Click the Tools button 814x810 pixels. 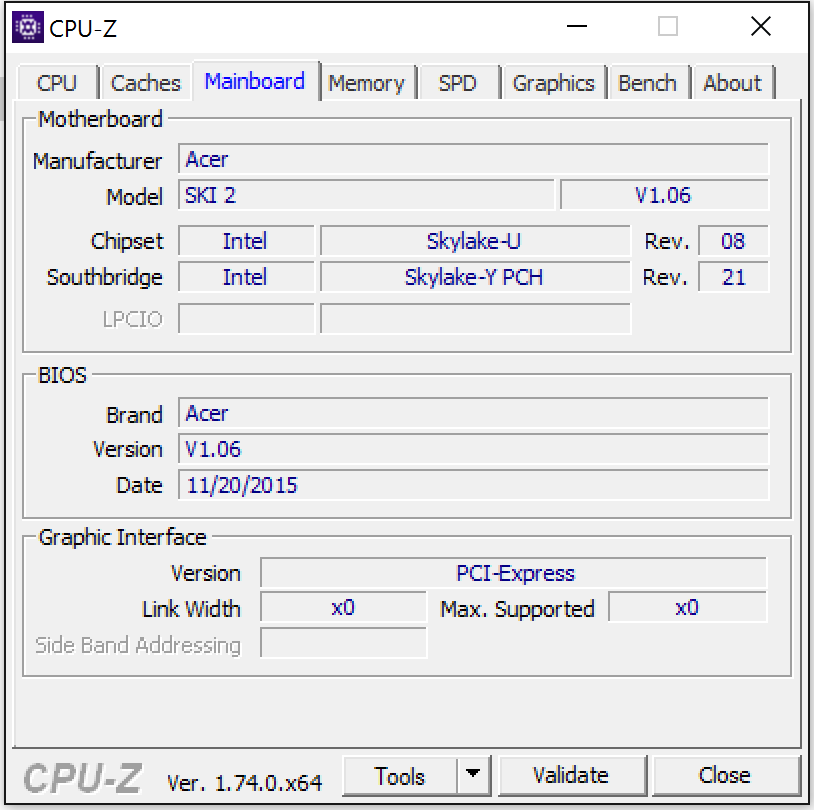[x=400, y=776]
